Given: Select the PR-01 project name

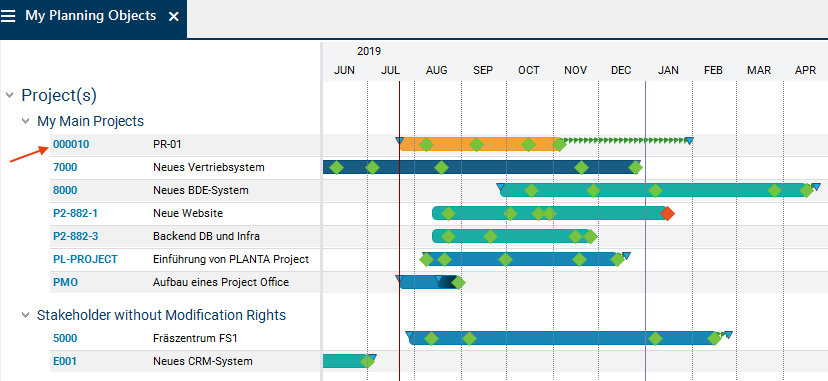Looking at the screenshot, I should coord(167,145).
